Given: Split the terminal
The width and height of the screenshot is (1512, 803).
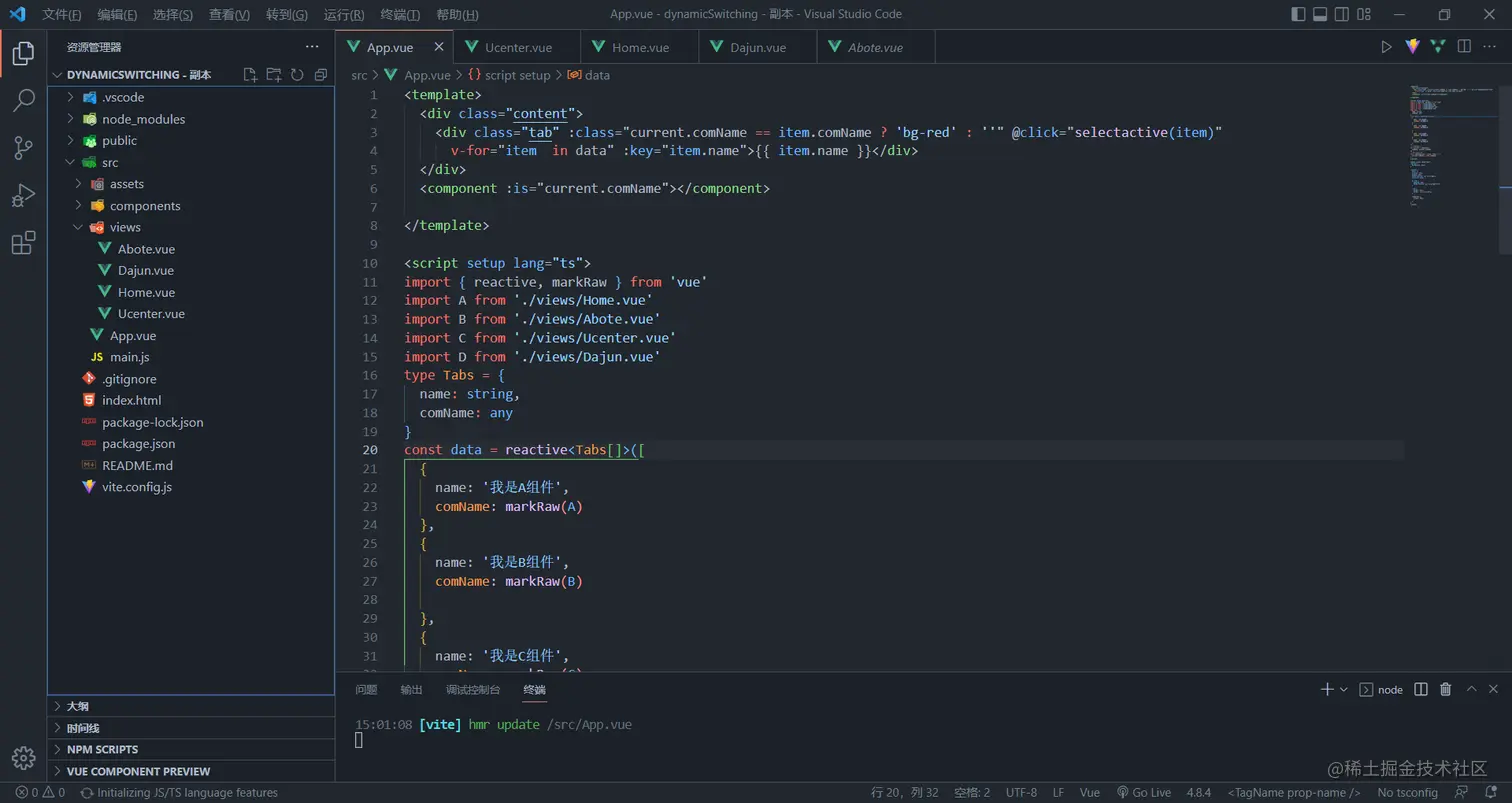Looking at the screenshot, I should (1421, 689).
